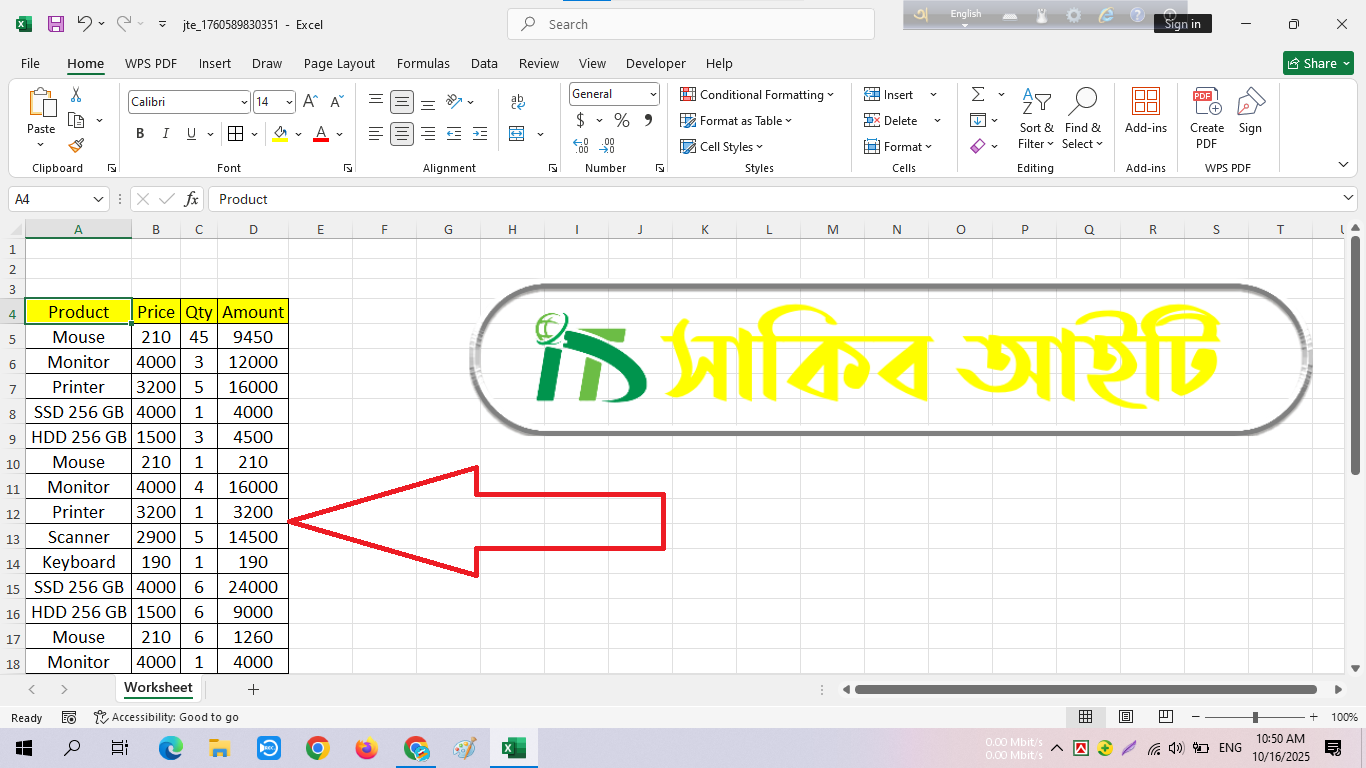Image resolution: width=1366 pixels, height=768 pixels.
Task: Switch to Page Layout view in status bar
Action: pyautogui.click(x=1125, y=717)
